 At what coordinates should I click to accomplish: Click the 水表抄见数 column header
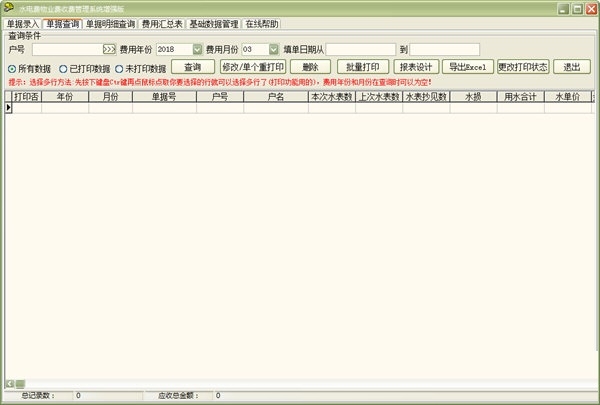(x=426, y=96)
